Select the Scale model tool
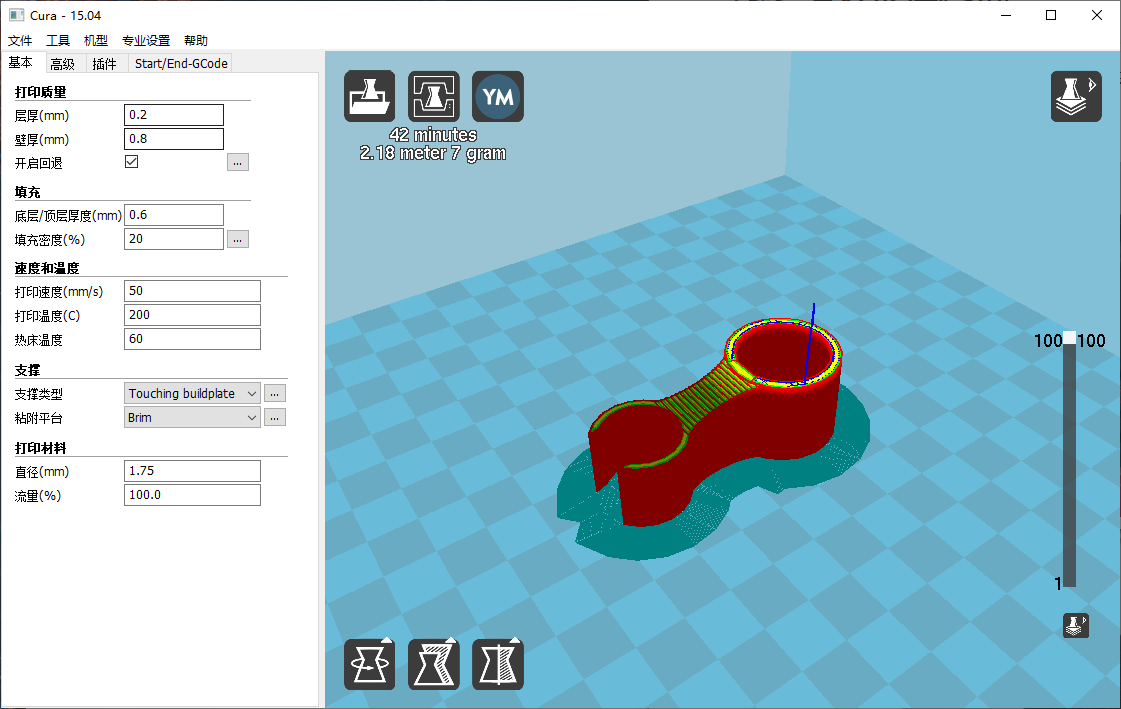Image resolution: width=1121 pixels, height=709 pixels. click(434, 664)
